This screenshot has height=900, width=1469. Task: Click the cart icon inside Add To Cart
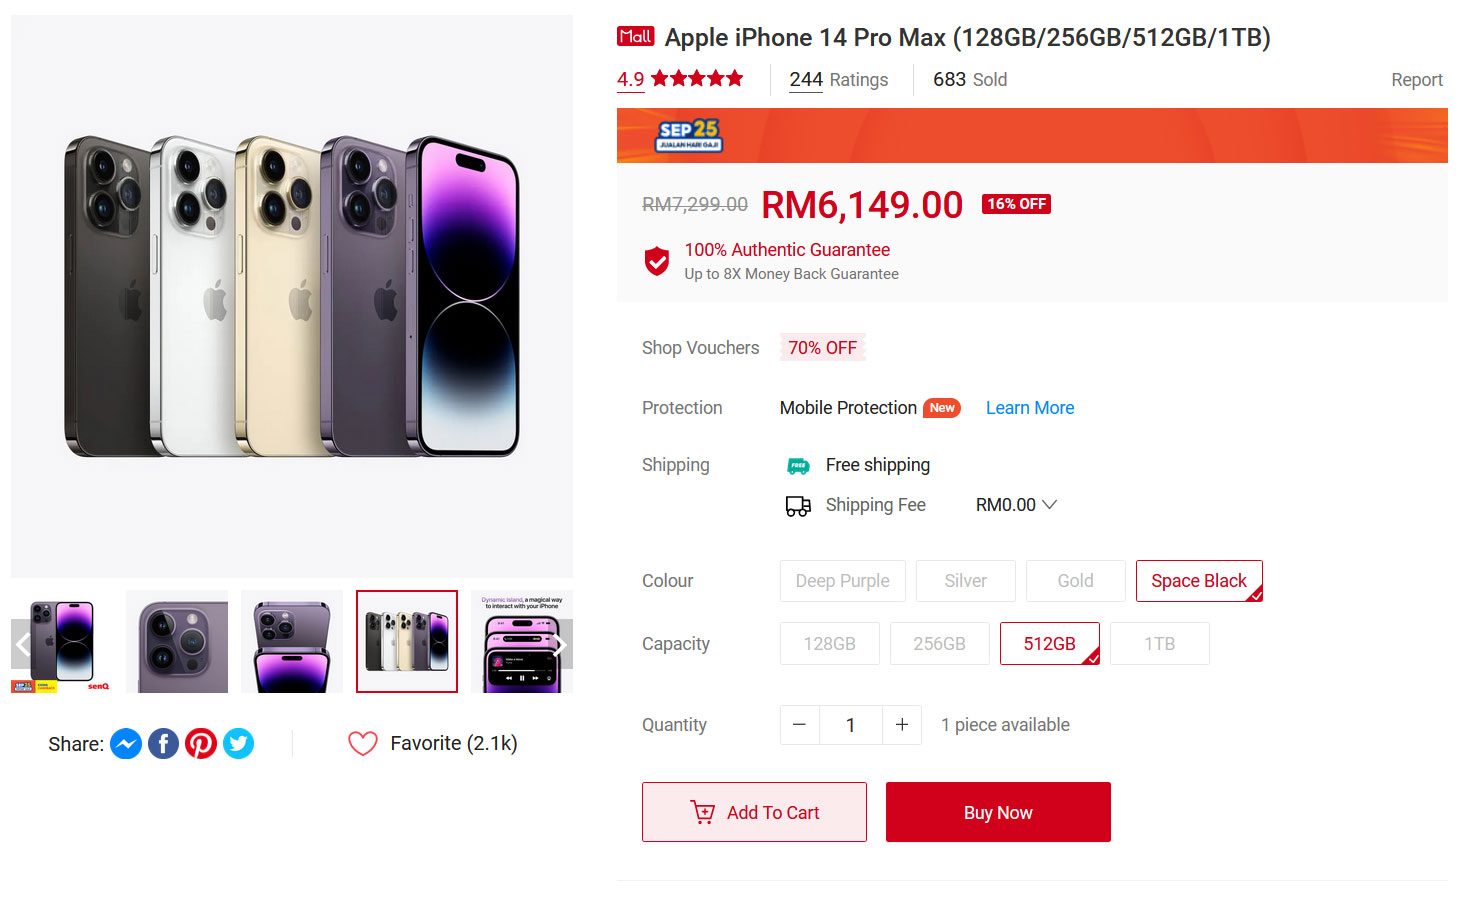coord(704,812)
